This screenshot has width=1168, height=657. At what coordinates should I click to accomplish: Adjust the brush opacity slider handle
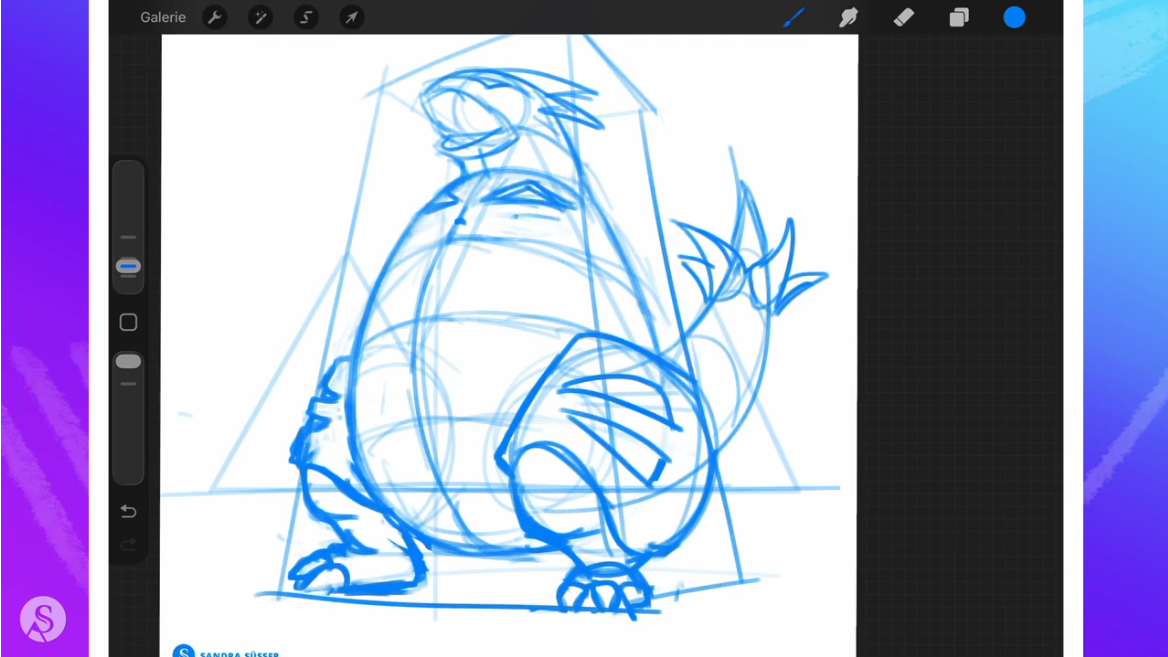click(x=128, y=361)
